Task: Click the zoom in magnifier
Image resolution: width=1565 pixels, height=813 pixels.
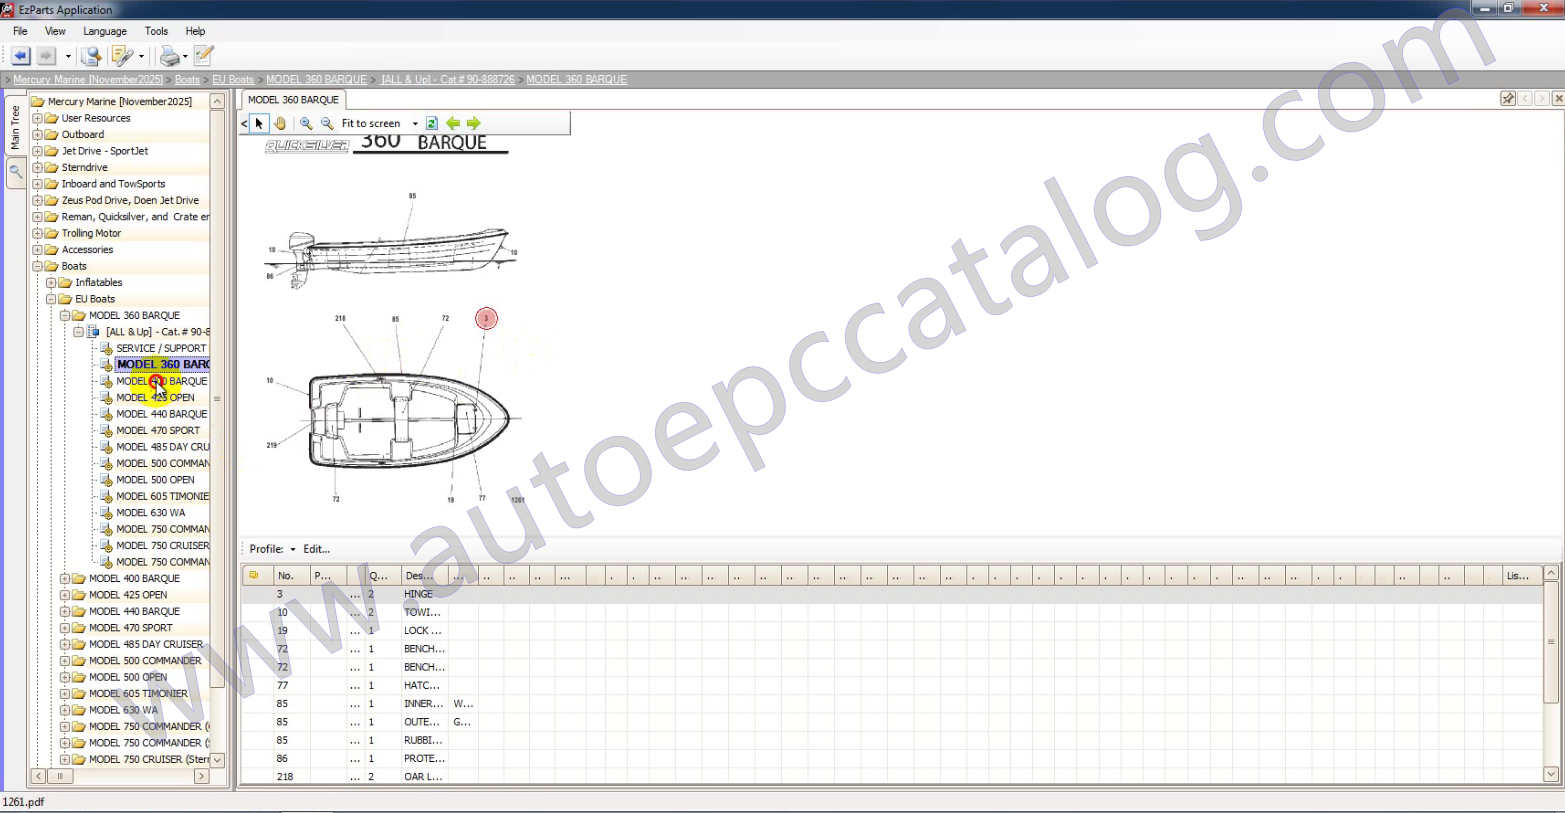Action: 306,123
